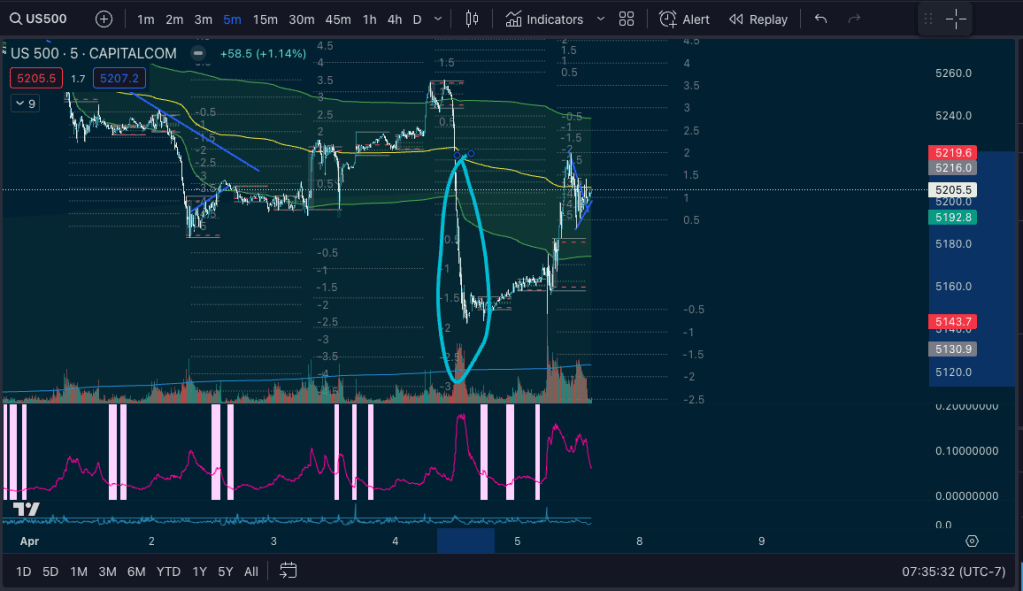The image size is (1023, 591).
Task: Select the YTD date range
Action: pos(168,571)
